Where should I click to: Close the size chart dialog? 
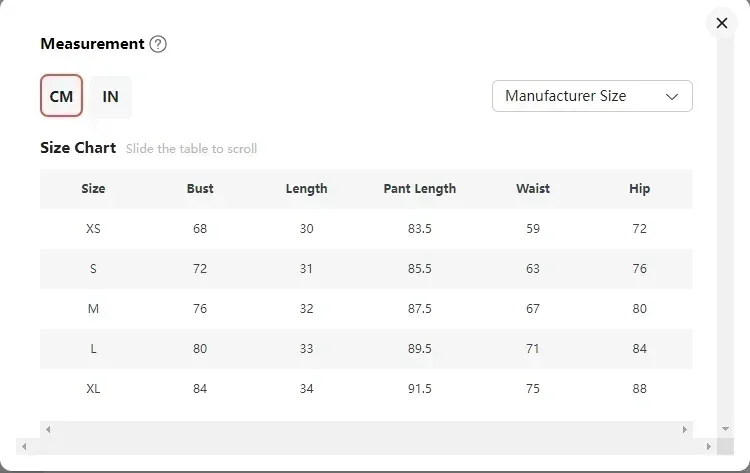722,23
